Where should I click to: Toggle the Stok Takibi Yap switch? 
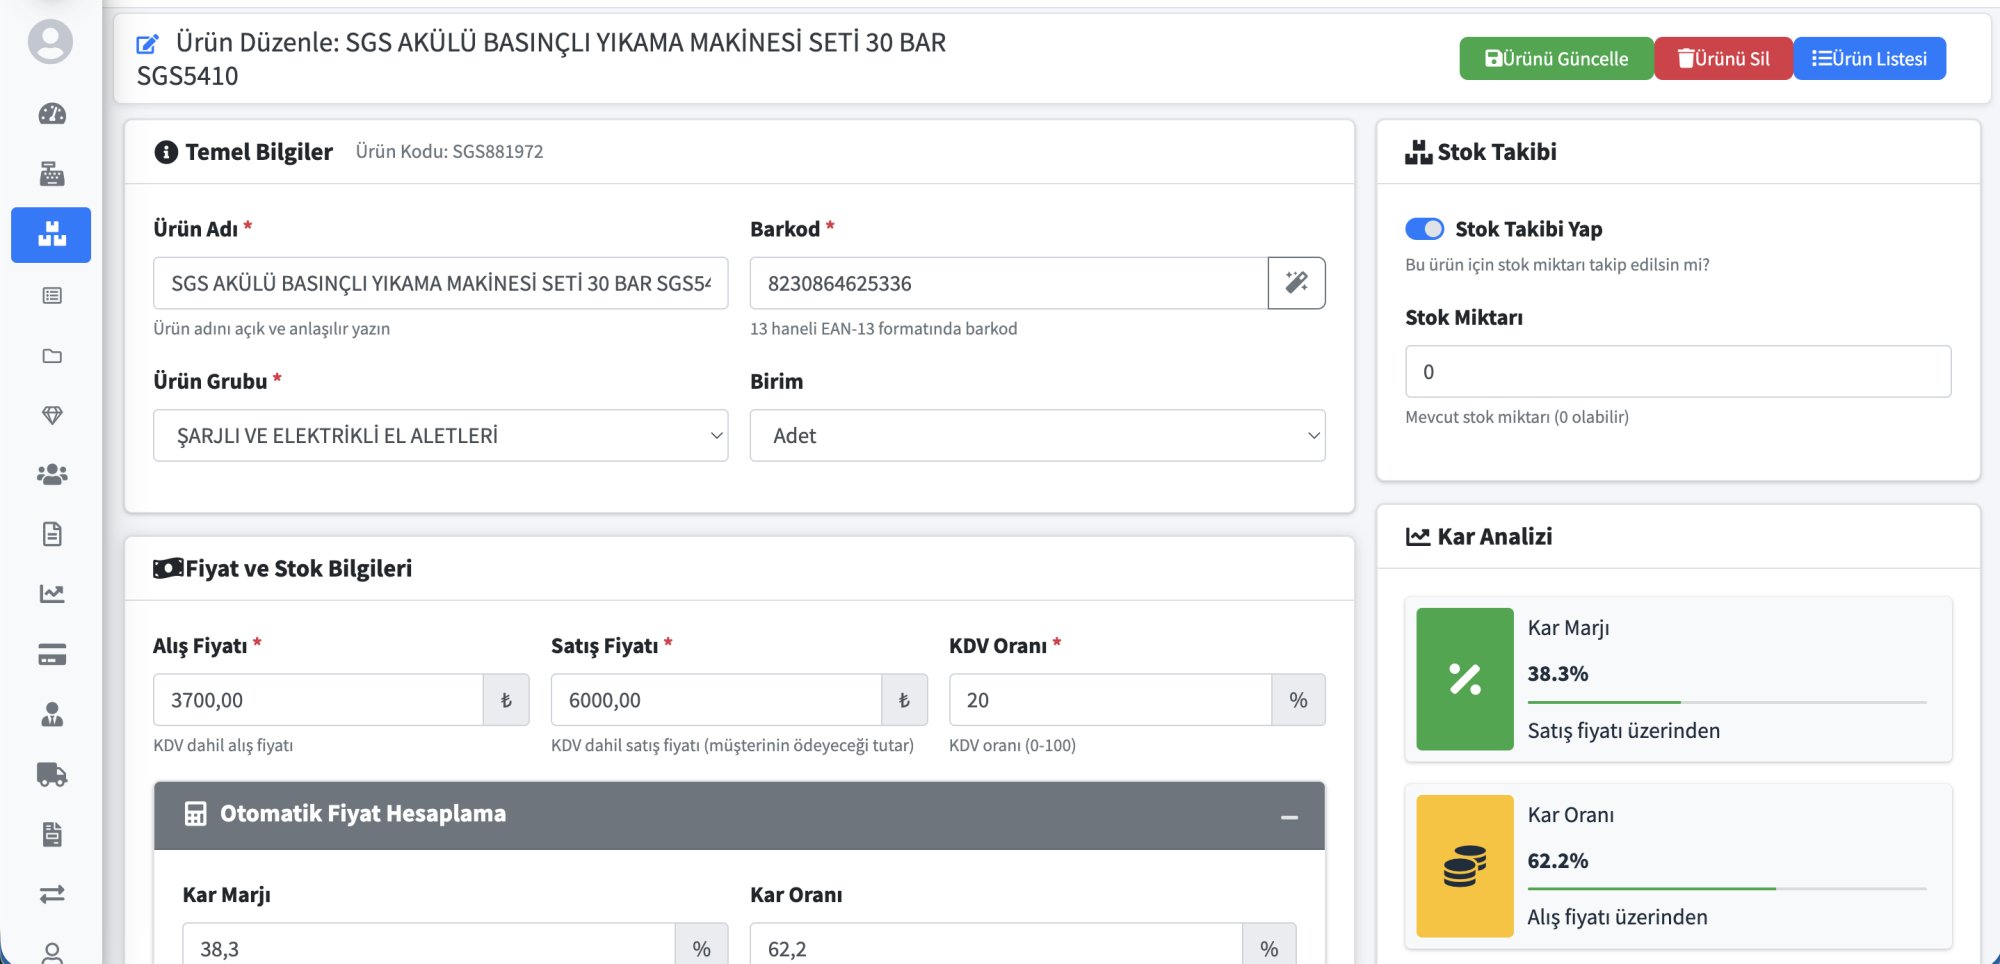pyautogui.click(x=1424, y=229)
